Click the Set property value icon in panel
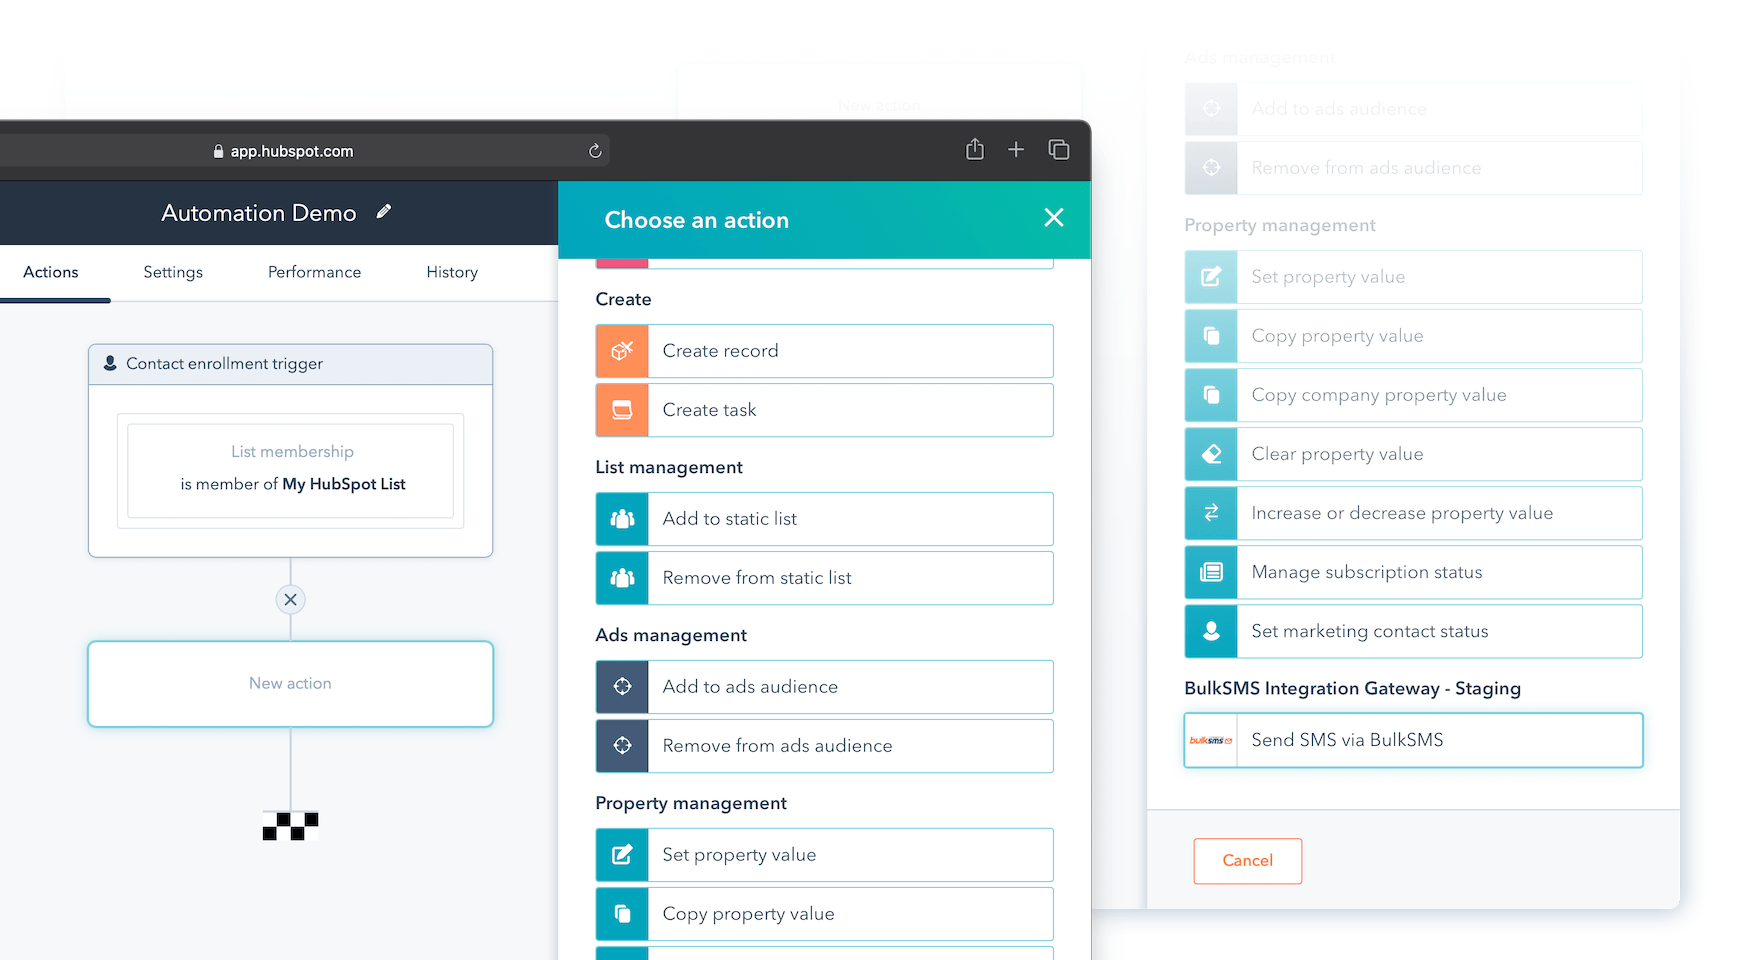Screen dimensions: 1747x960 tap(622, 855)
